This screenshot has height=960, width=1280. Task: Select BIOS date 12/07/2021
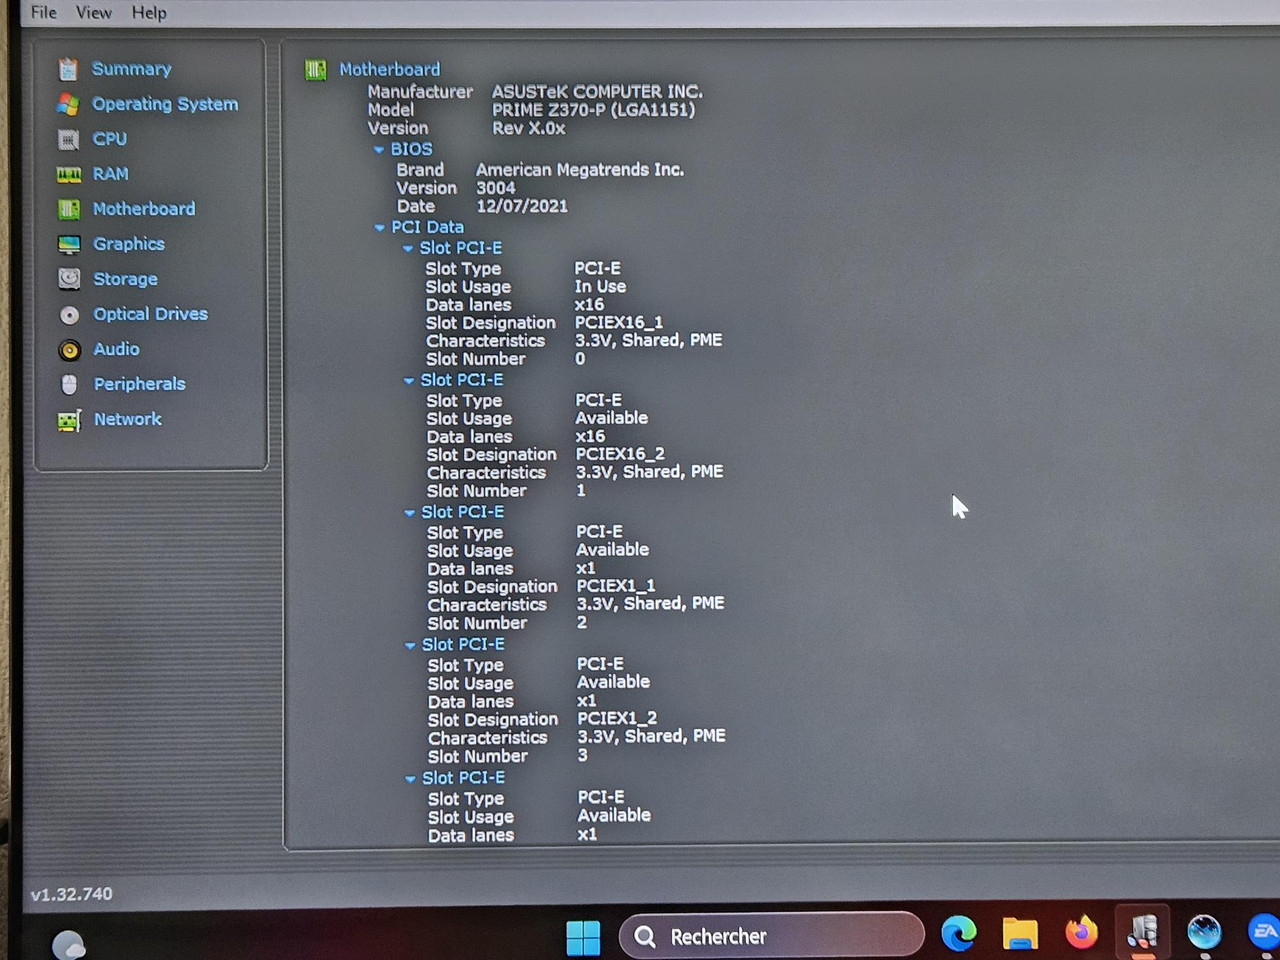[522, 206]
